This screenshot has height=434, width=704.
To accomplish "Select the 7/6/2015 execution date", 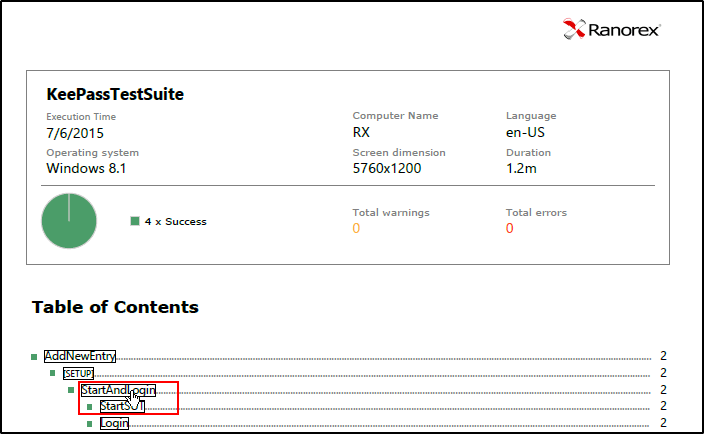I will tap(75, 133).
